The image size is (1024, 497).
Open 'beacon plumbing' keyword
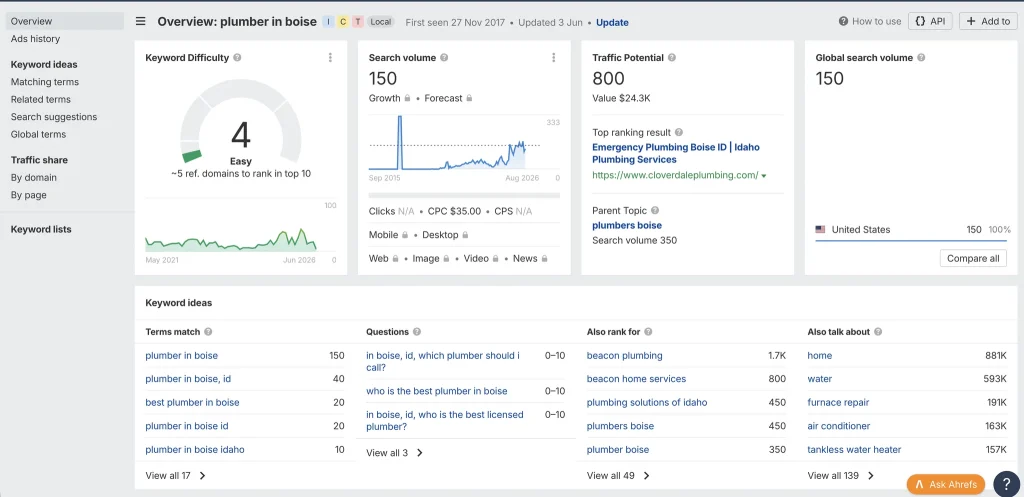click(x=625, y=356)
